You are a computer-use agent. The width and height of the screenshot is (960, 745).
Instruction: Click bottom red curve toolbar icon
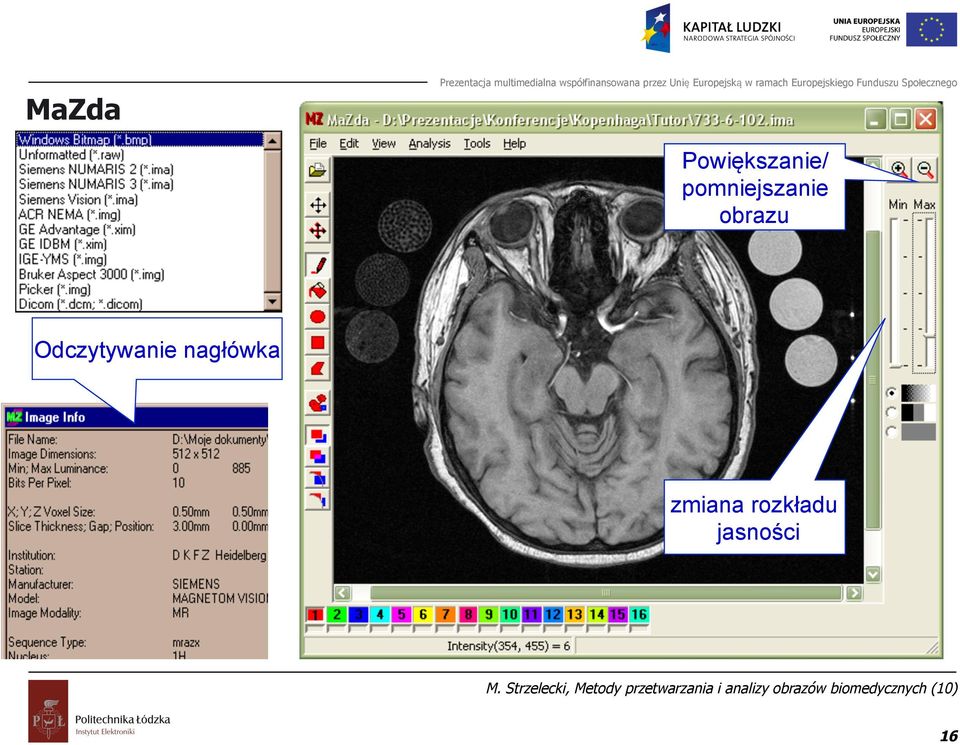tap(317, 500)
